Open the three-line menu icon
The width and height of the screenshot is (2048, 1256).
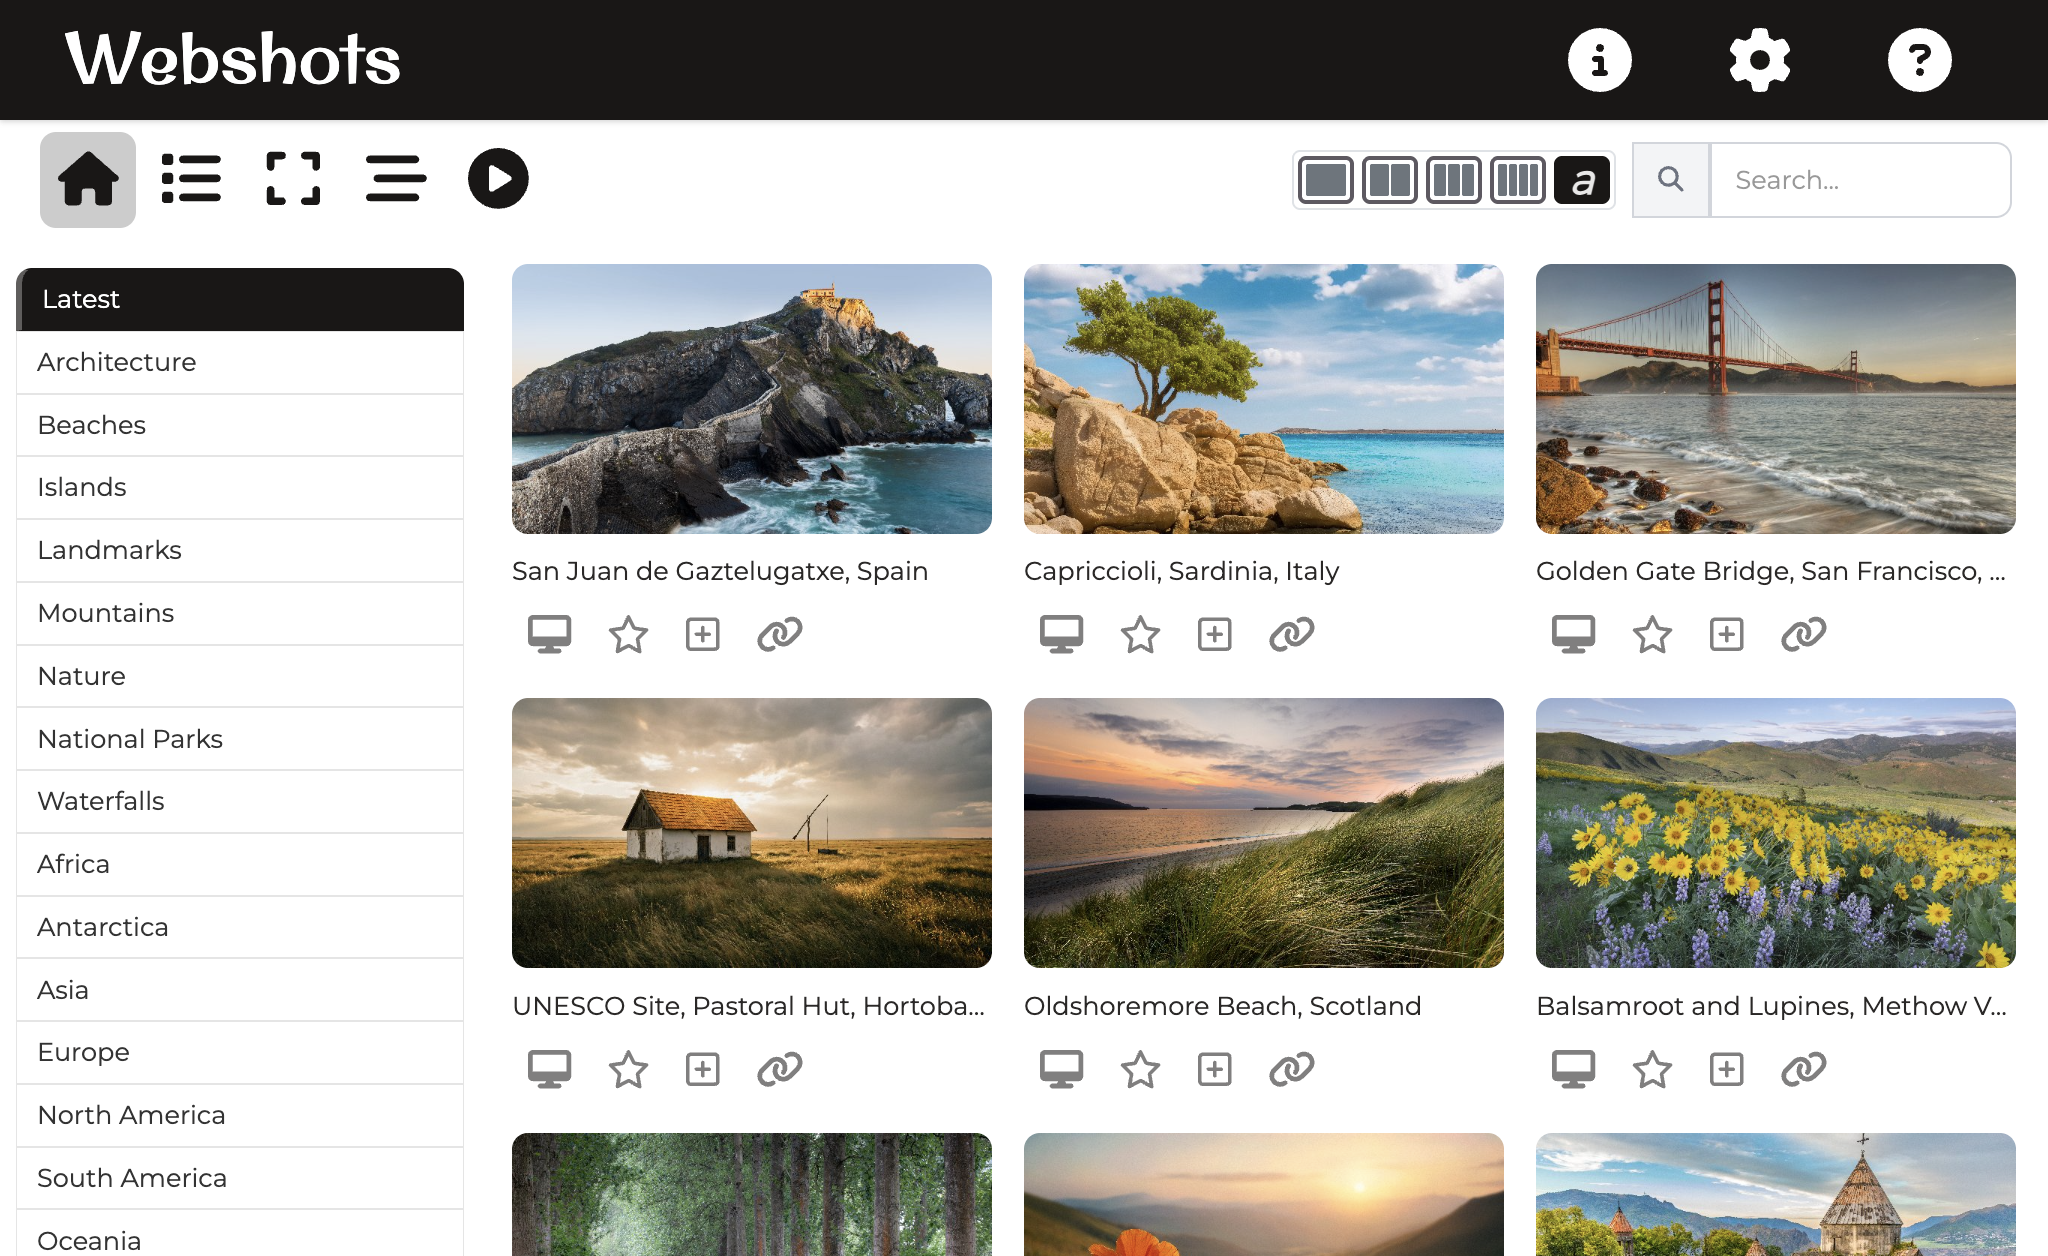click(395, 179)
